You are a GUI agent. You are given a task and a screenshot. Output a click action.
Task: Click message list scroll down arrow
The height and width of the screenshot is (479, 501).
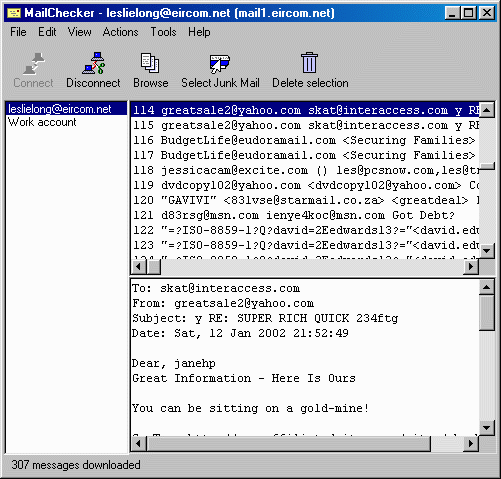[x=487, y=251]
